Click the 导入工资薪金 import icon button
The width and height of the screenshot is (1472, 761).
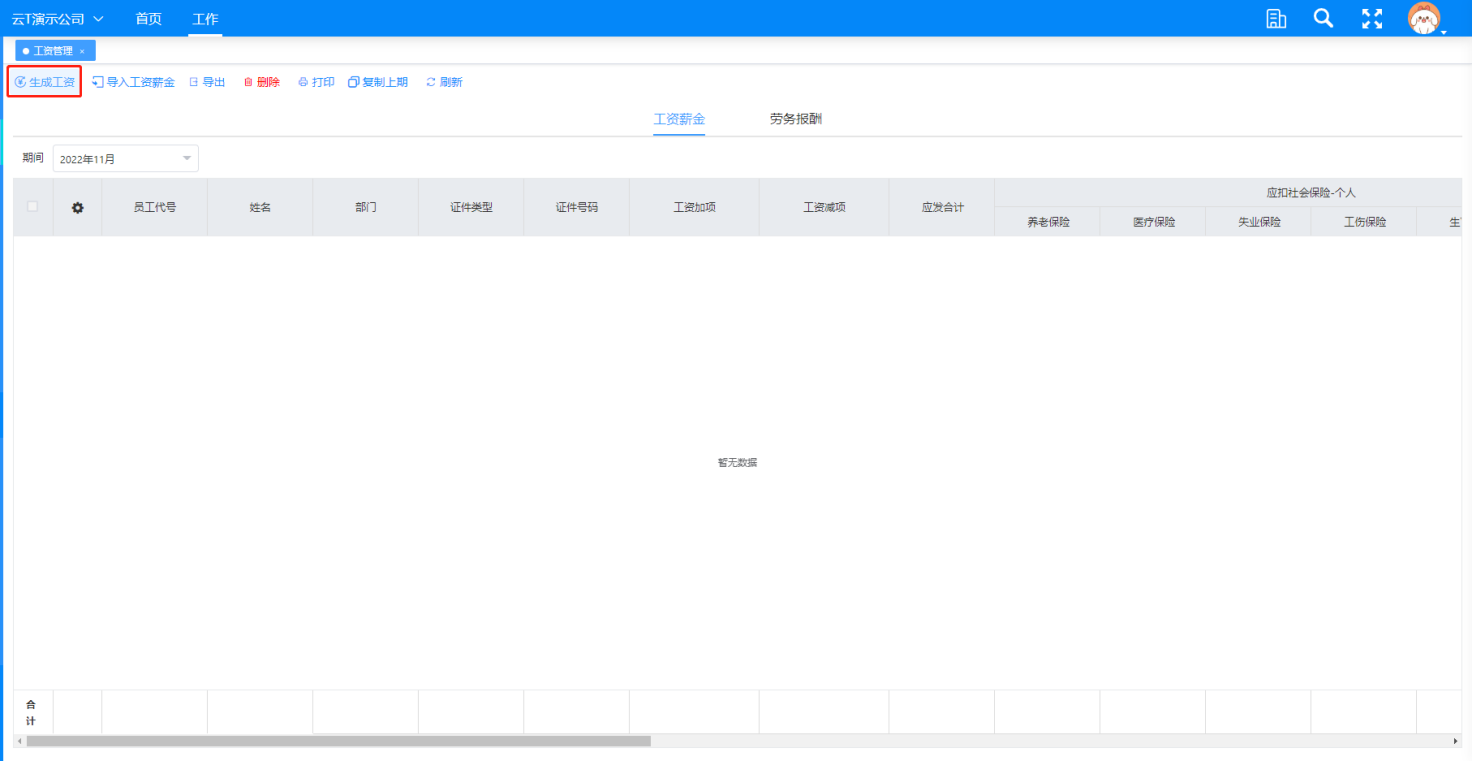(98, 82)
